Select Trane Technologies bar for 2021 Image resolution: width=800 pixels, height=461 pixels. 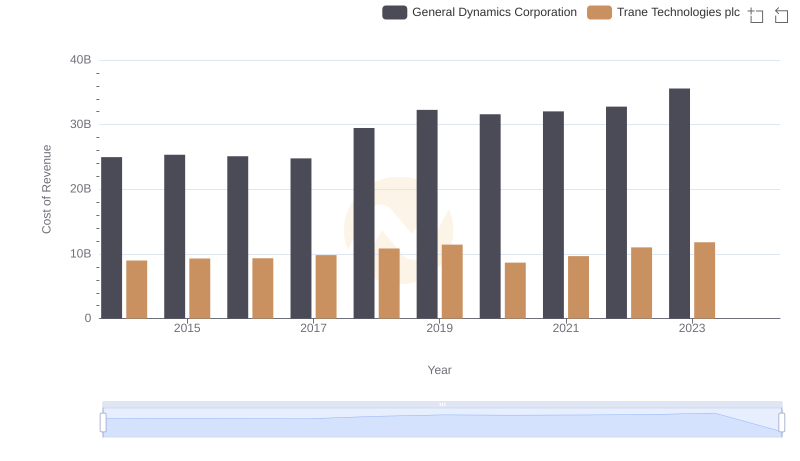coord(578,287)
